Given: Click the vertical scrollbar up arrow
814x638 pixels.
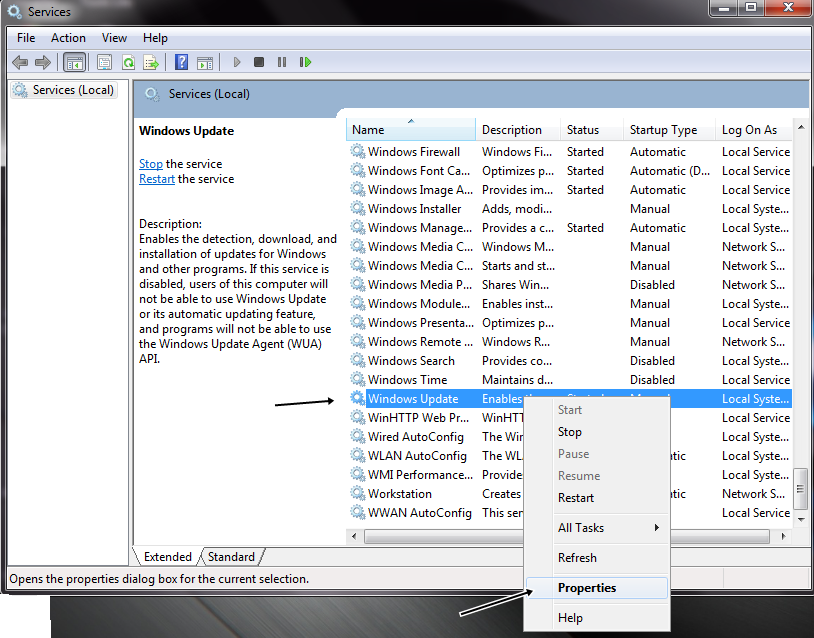Looking at the screenshot, I should point(801,127).
